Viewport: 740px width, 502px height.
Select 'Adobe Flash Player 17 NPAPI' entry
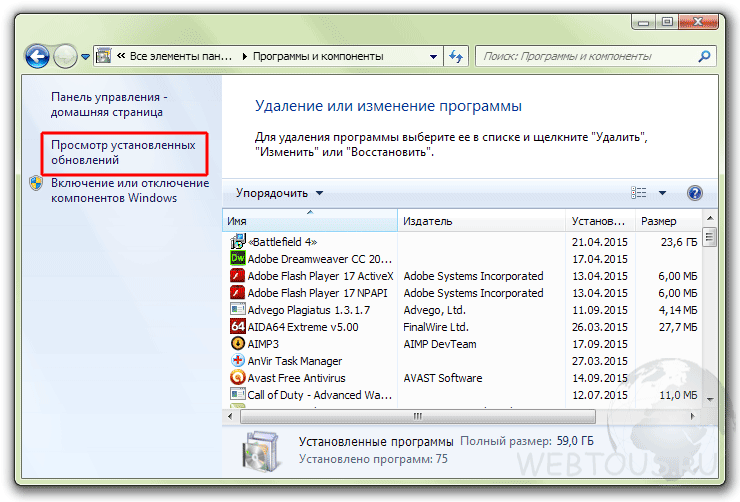[x=318, y=293]
